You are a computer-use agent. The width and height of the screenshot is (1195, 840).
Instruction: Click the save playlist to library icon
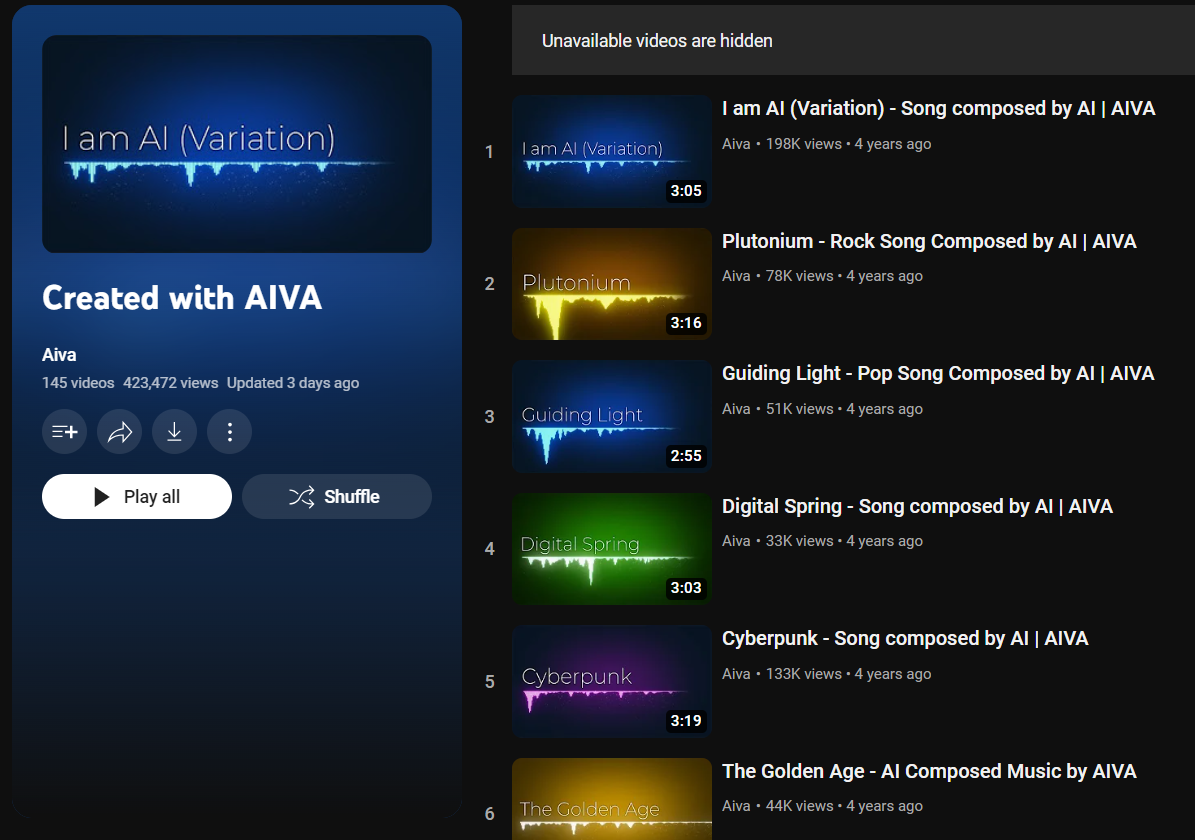tap(64, 432)
